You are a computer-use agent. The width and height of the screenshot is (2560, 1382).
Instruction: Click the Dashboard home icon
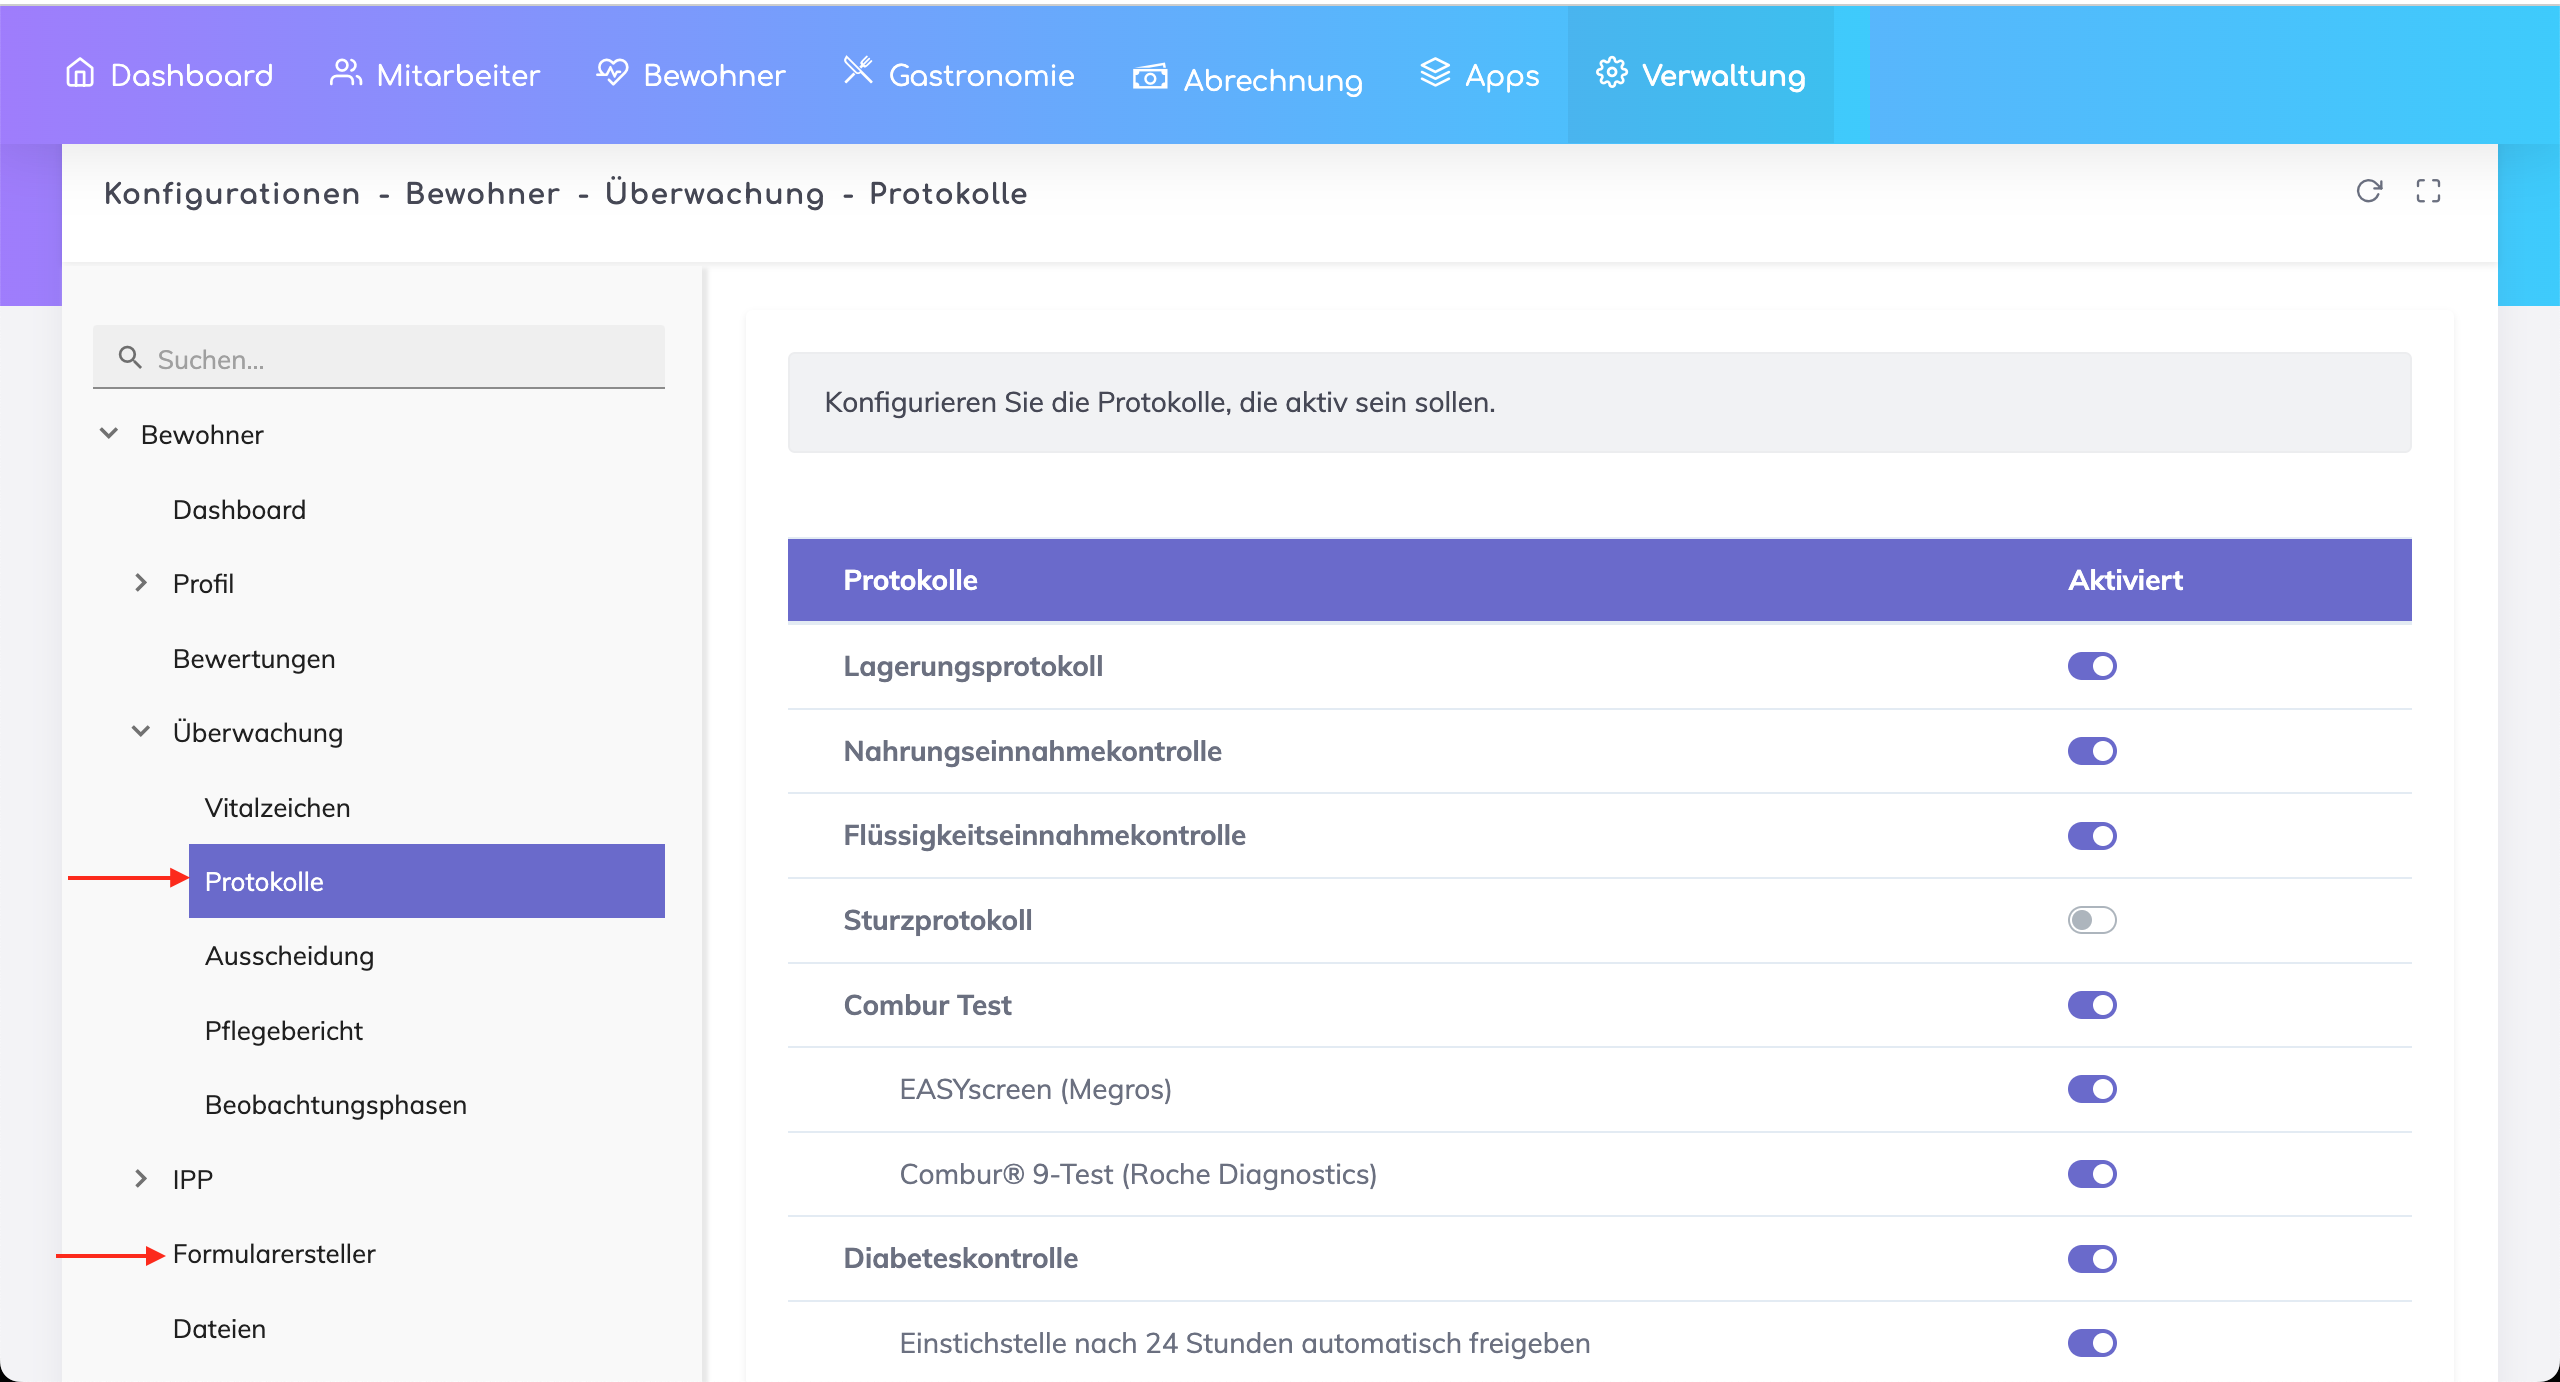(x=80, y=73)
